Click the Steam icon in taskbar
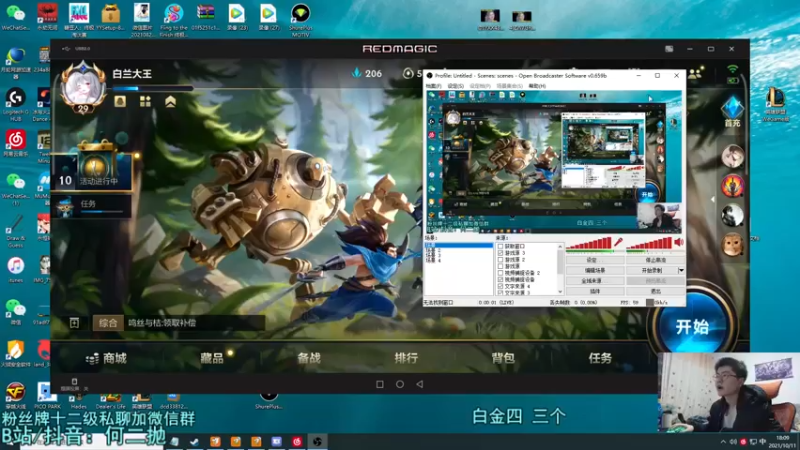The width and height of the screenshot is (800, 450). click(x=194, y=442)
